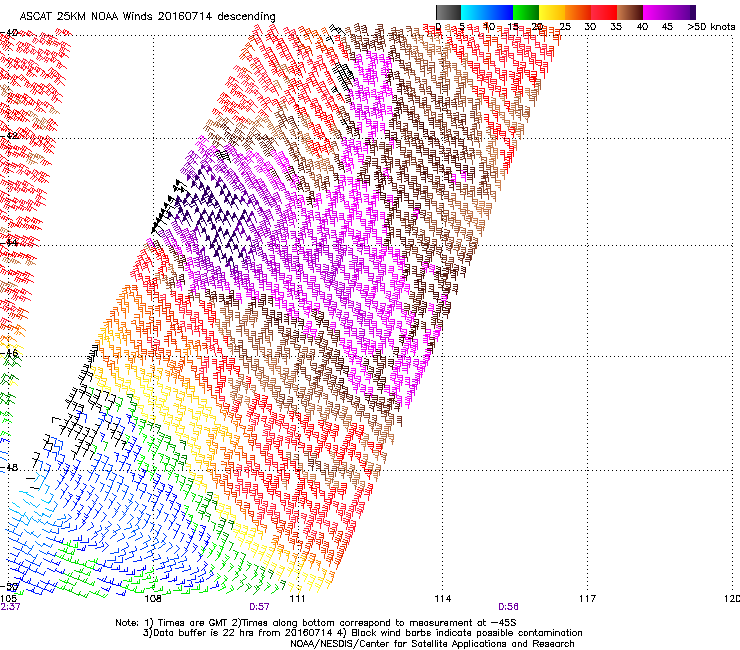Image resolution: width=740 pixels, height=650 pixels.
Task: Click the red 30-35 knot legend segment
Action: pos(604,12)
